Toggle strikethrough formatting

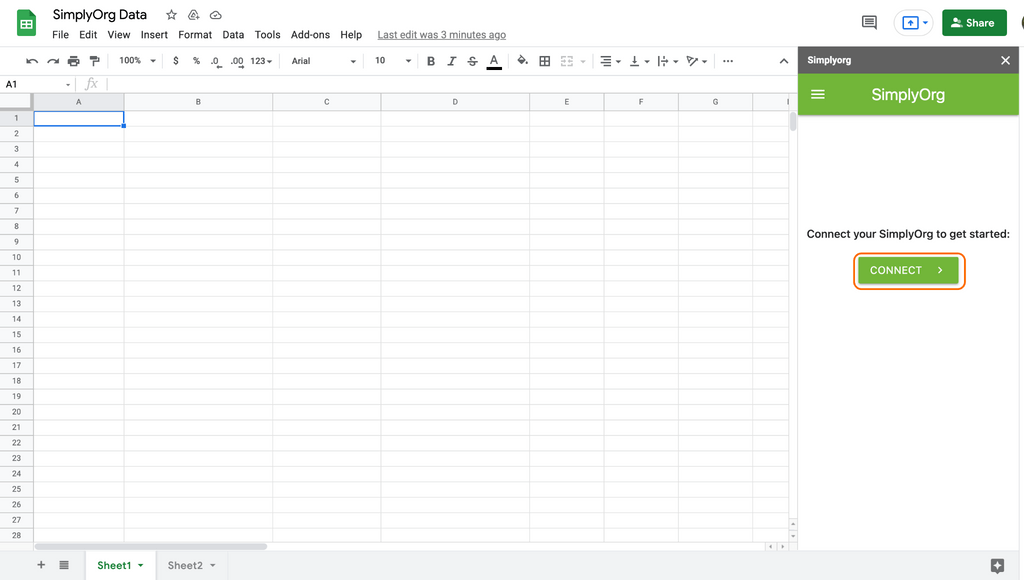[472, 61]
